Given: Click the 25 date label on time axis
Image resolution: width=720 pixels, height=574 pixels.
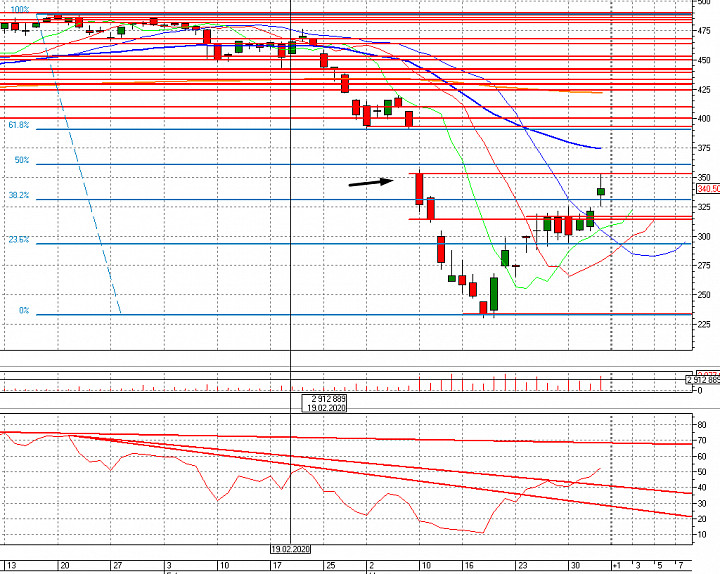Looking at the screenshot, I should tap(331, 565).
